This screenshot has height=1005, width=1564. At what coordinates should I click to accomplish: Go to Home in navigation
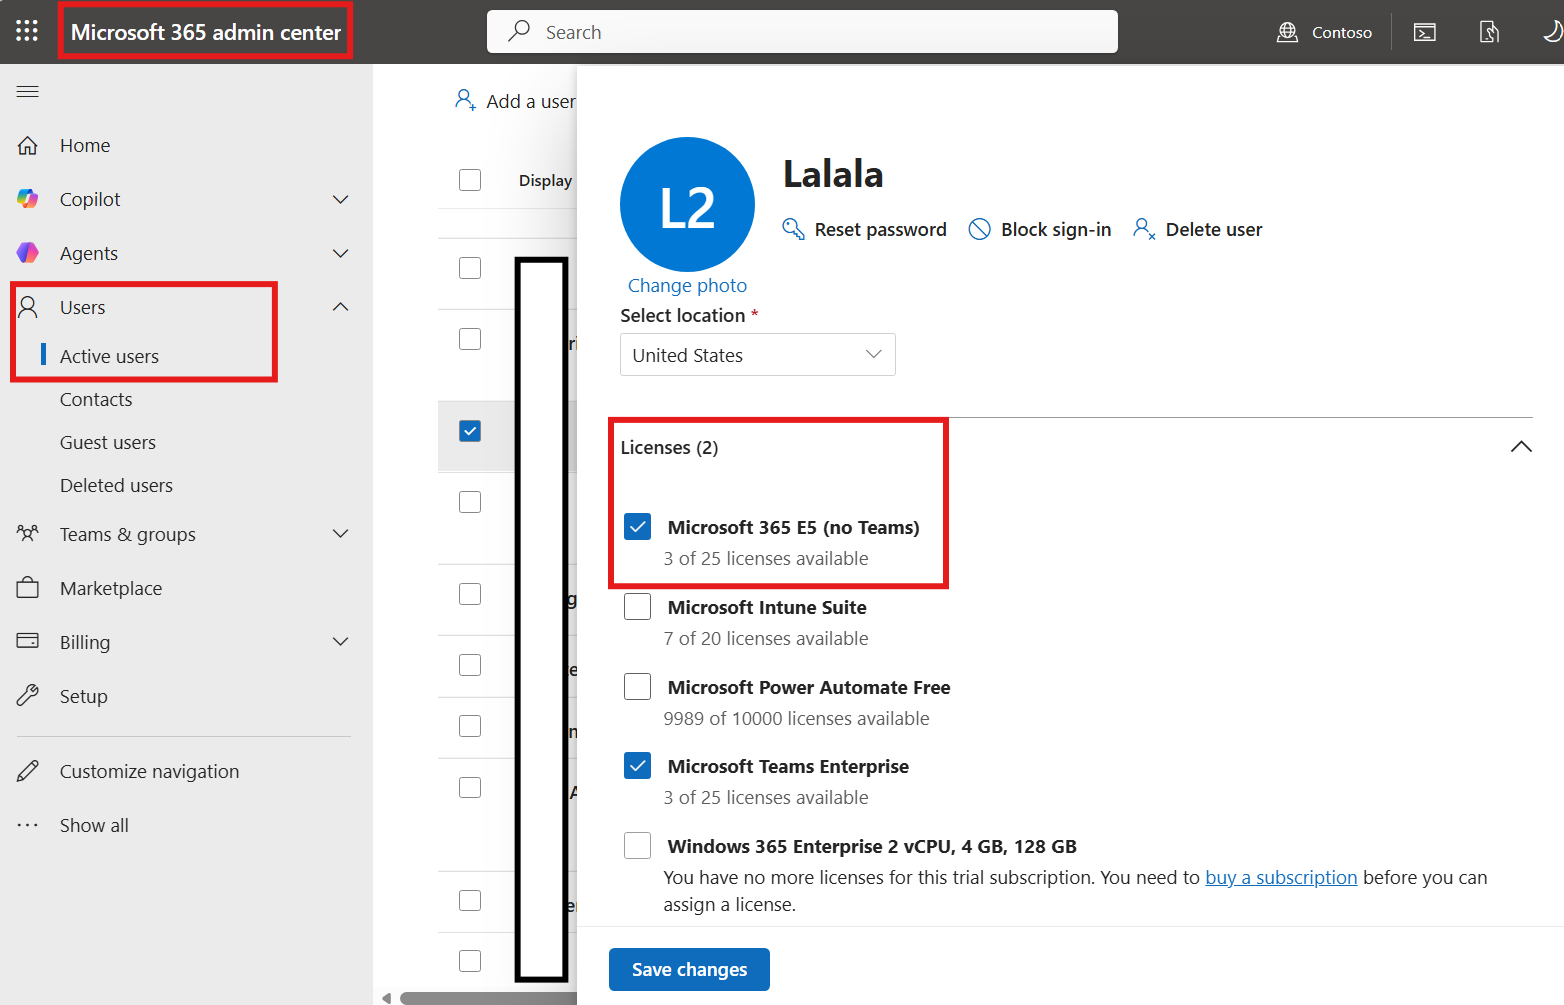pyautogui.click(x=85, y=146)
